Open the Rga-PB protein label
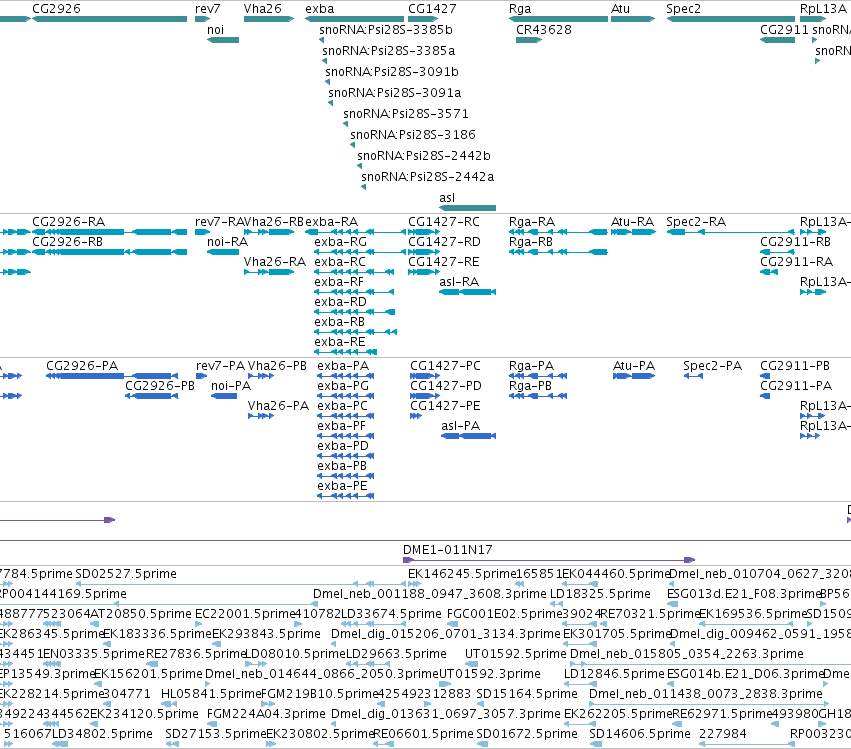The width and height of the screenshot is (851, 749). click(x=530, y=386)
